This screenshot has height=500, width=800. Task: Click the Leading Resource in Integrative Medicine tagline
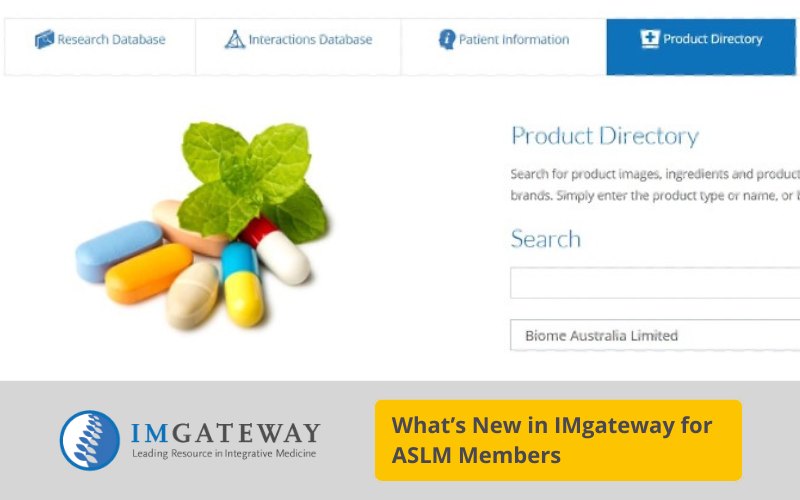224,454
